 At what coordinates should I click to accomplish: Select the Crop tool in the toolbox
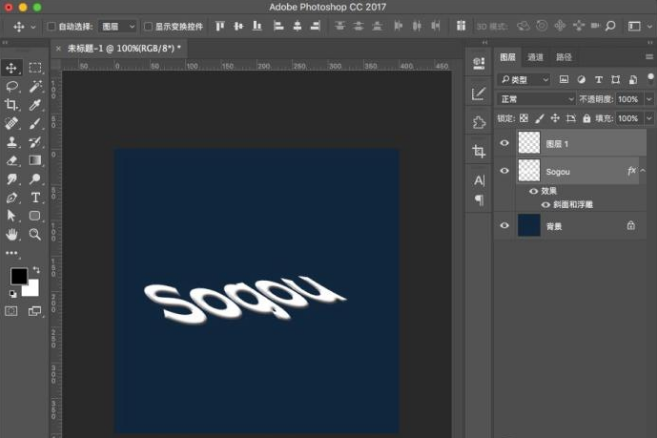(11, 104)
